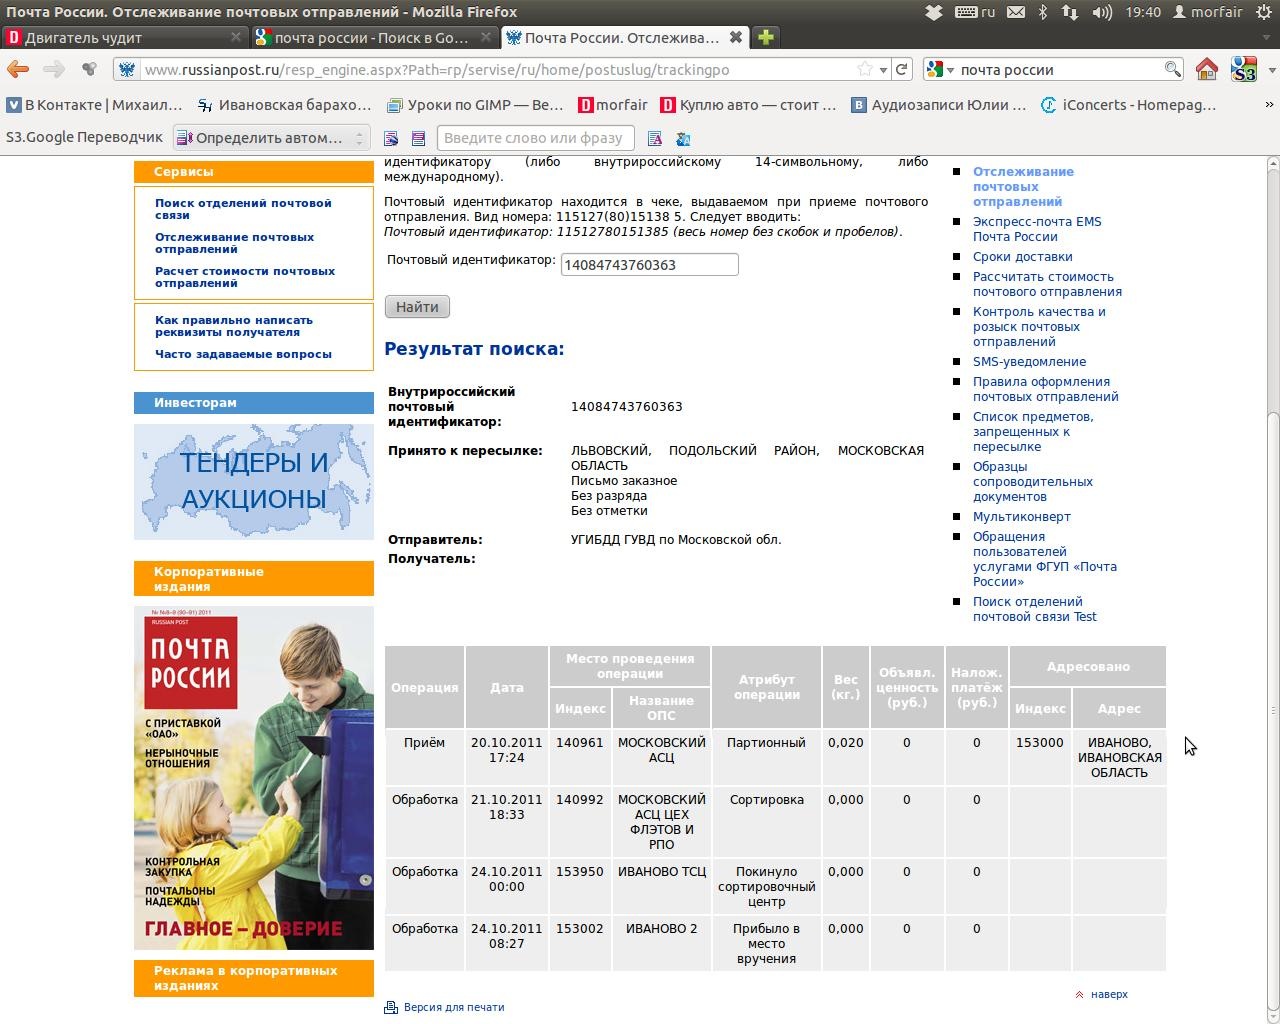Viewport: 1280px width, 1024px height.
Task: Switch to the 'почта россии - Поиск в Go...' tab
Action: pyautogui.click(x=375, y=37)
